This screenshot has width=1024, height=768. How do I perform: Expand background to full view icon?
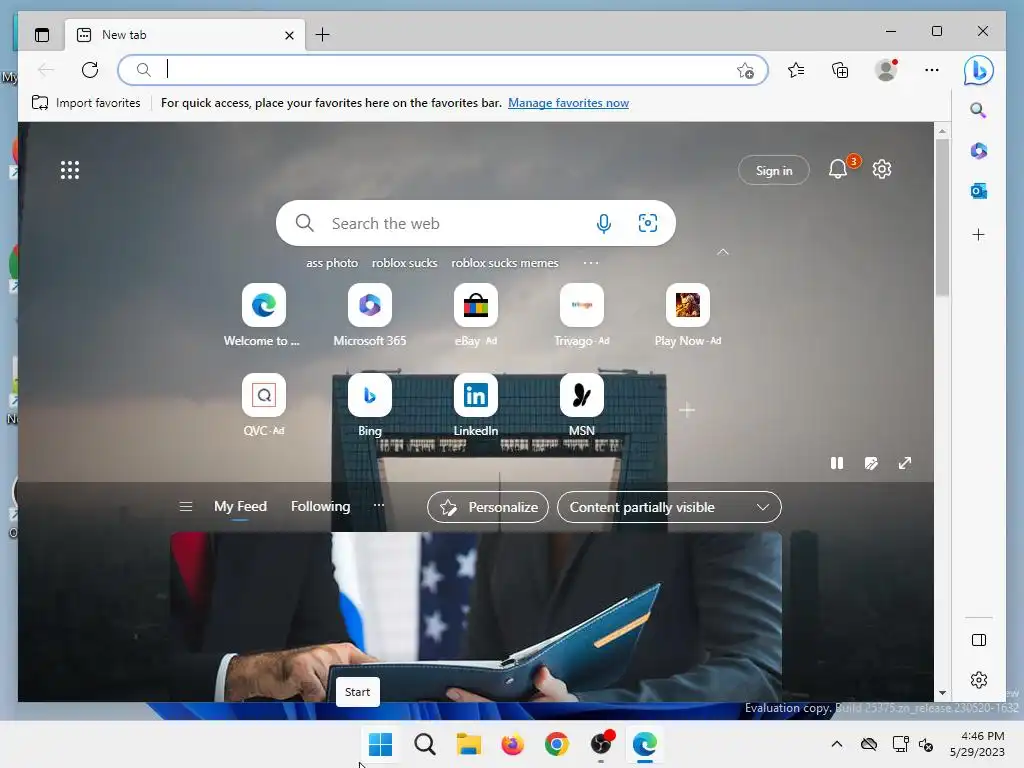click(904, 463)
